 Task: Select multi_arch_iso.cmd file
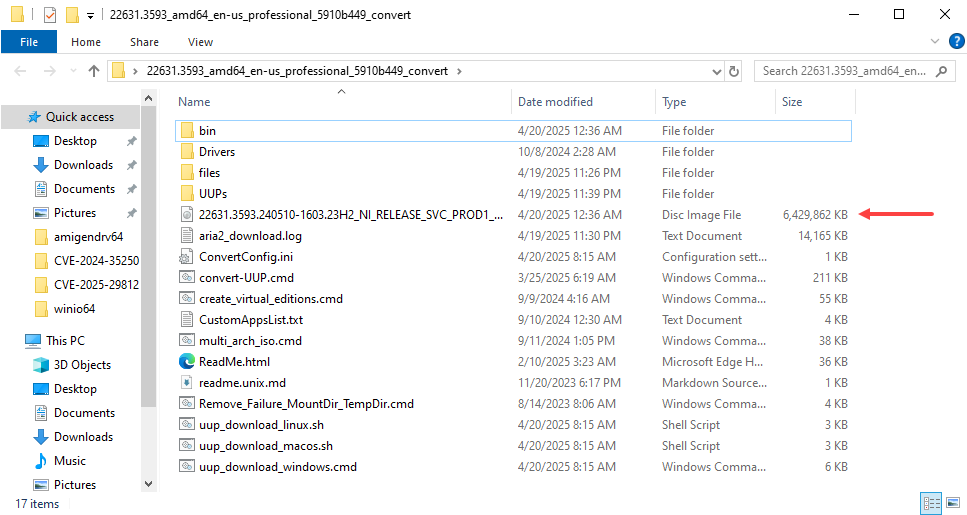point(513,340)
